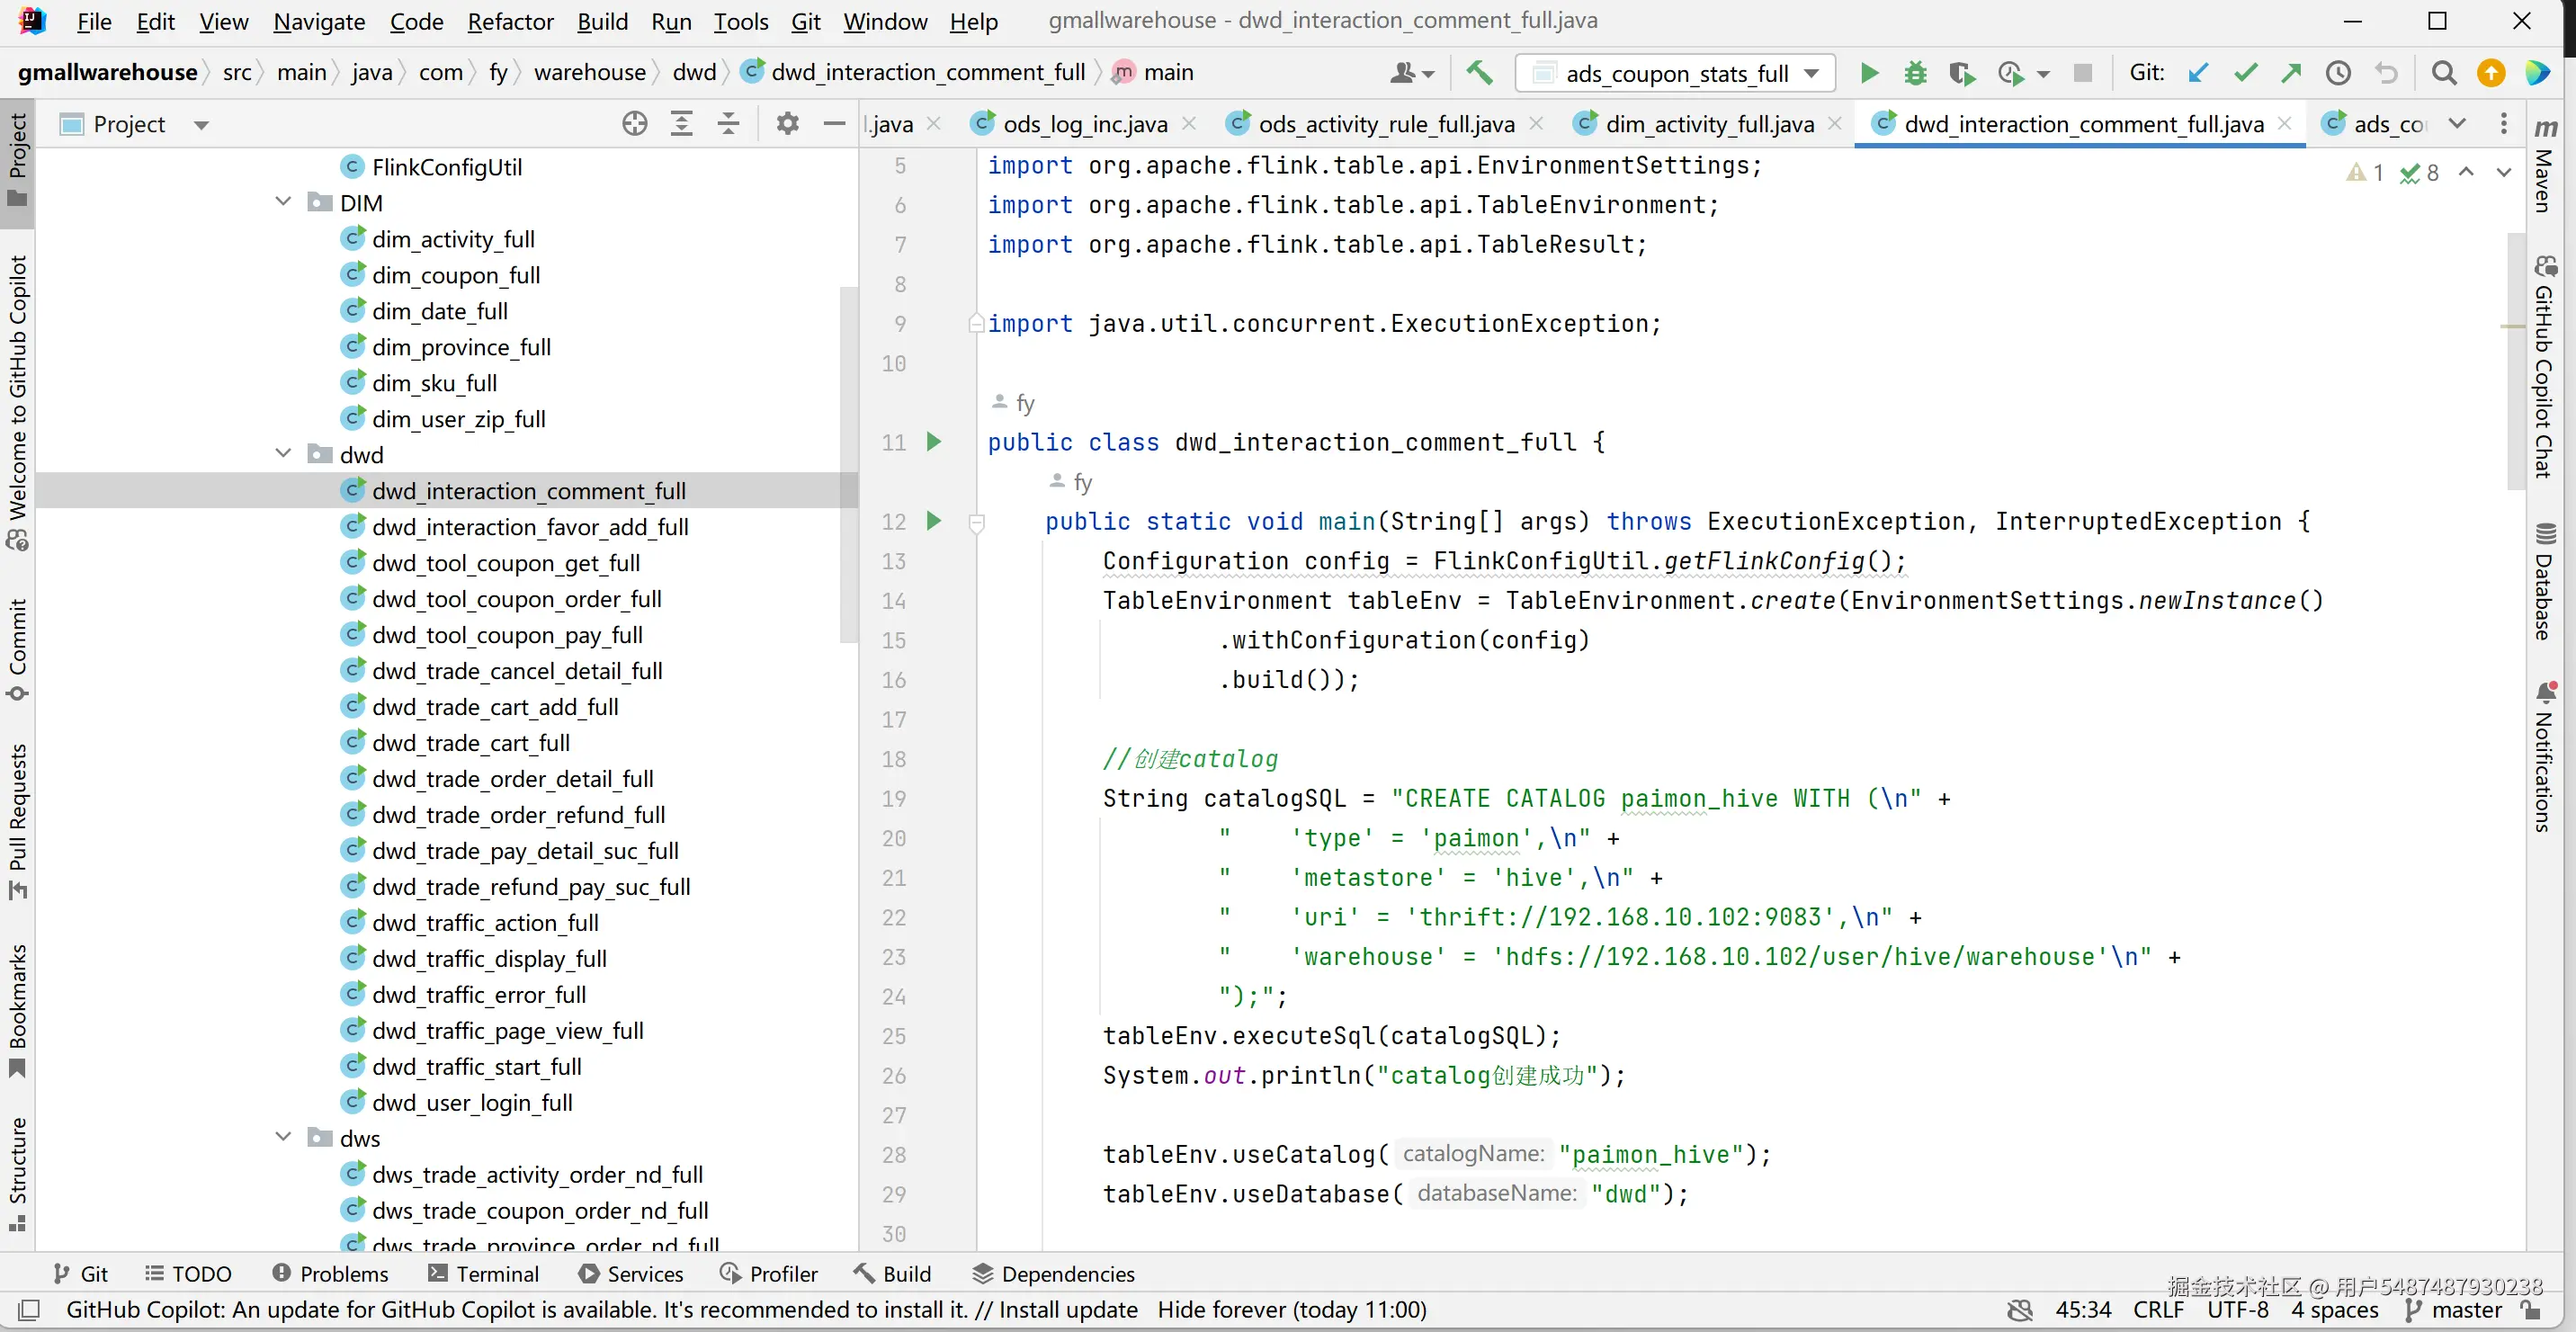The image size is (2576, 1332).
Task: Click Install update link in status bar
Action: click(1067, 1309)
